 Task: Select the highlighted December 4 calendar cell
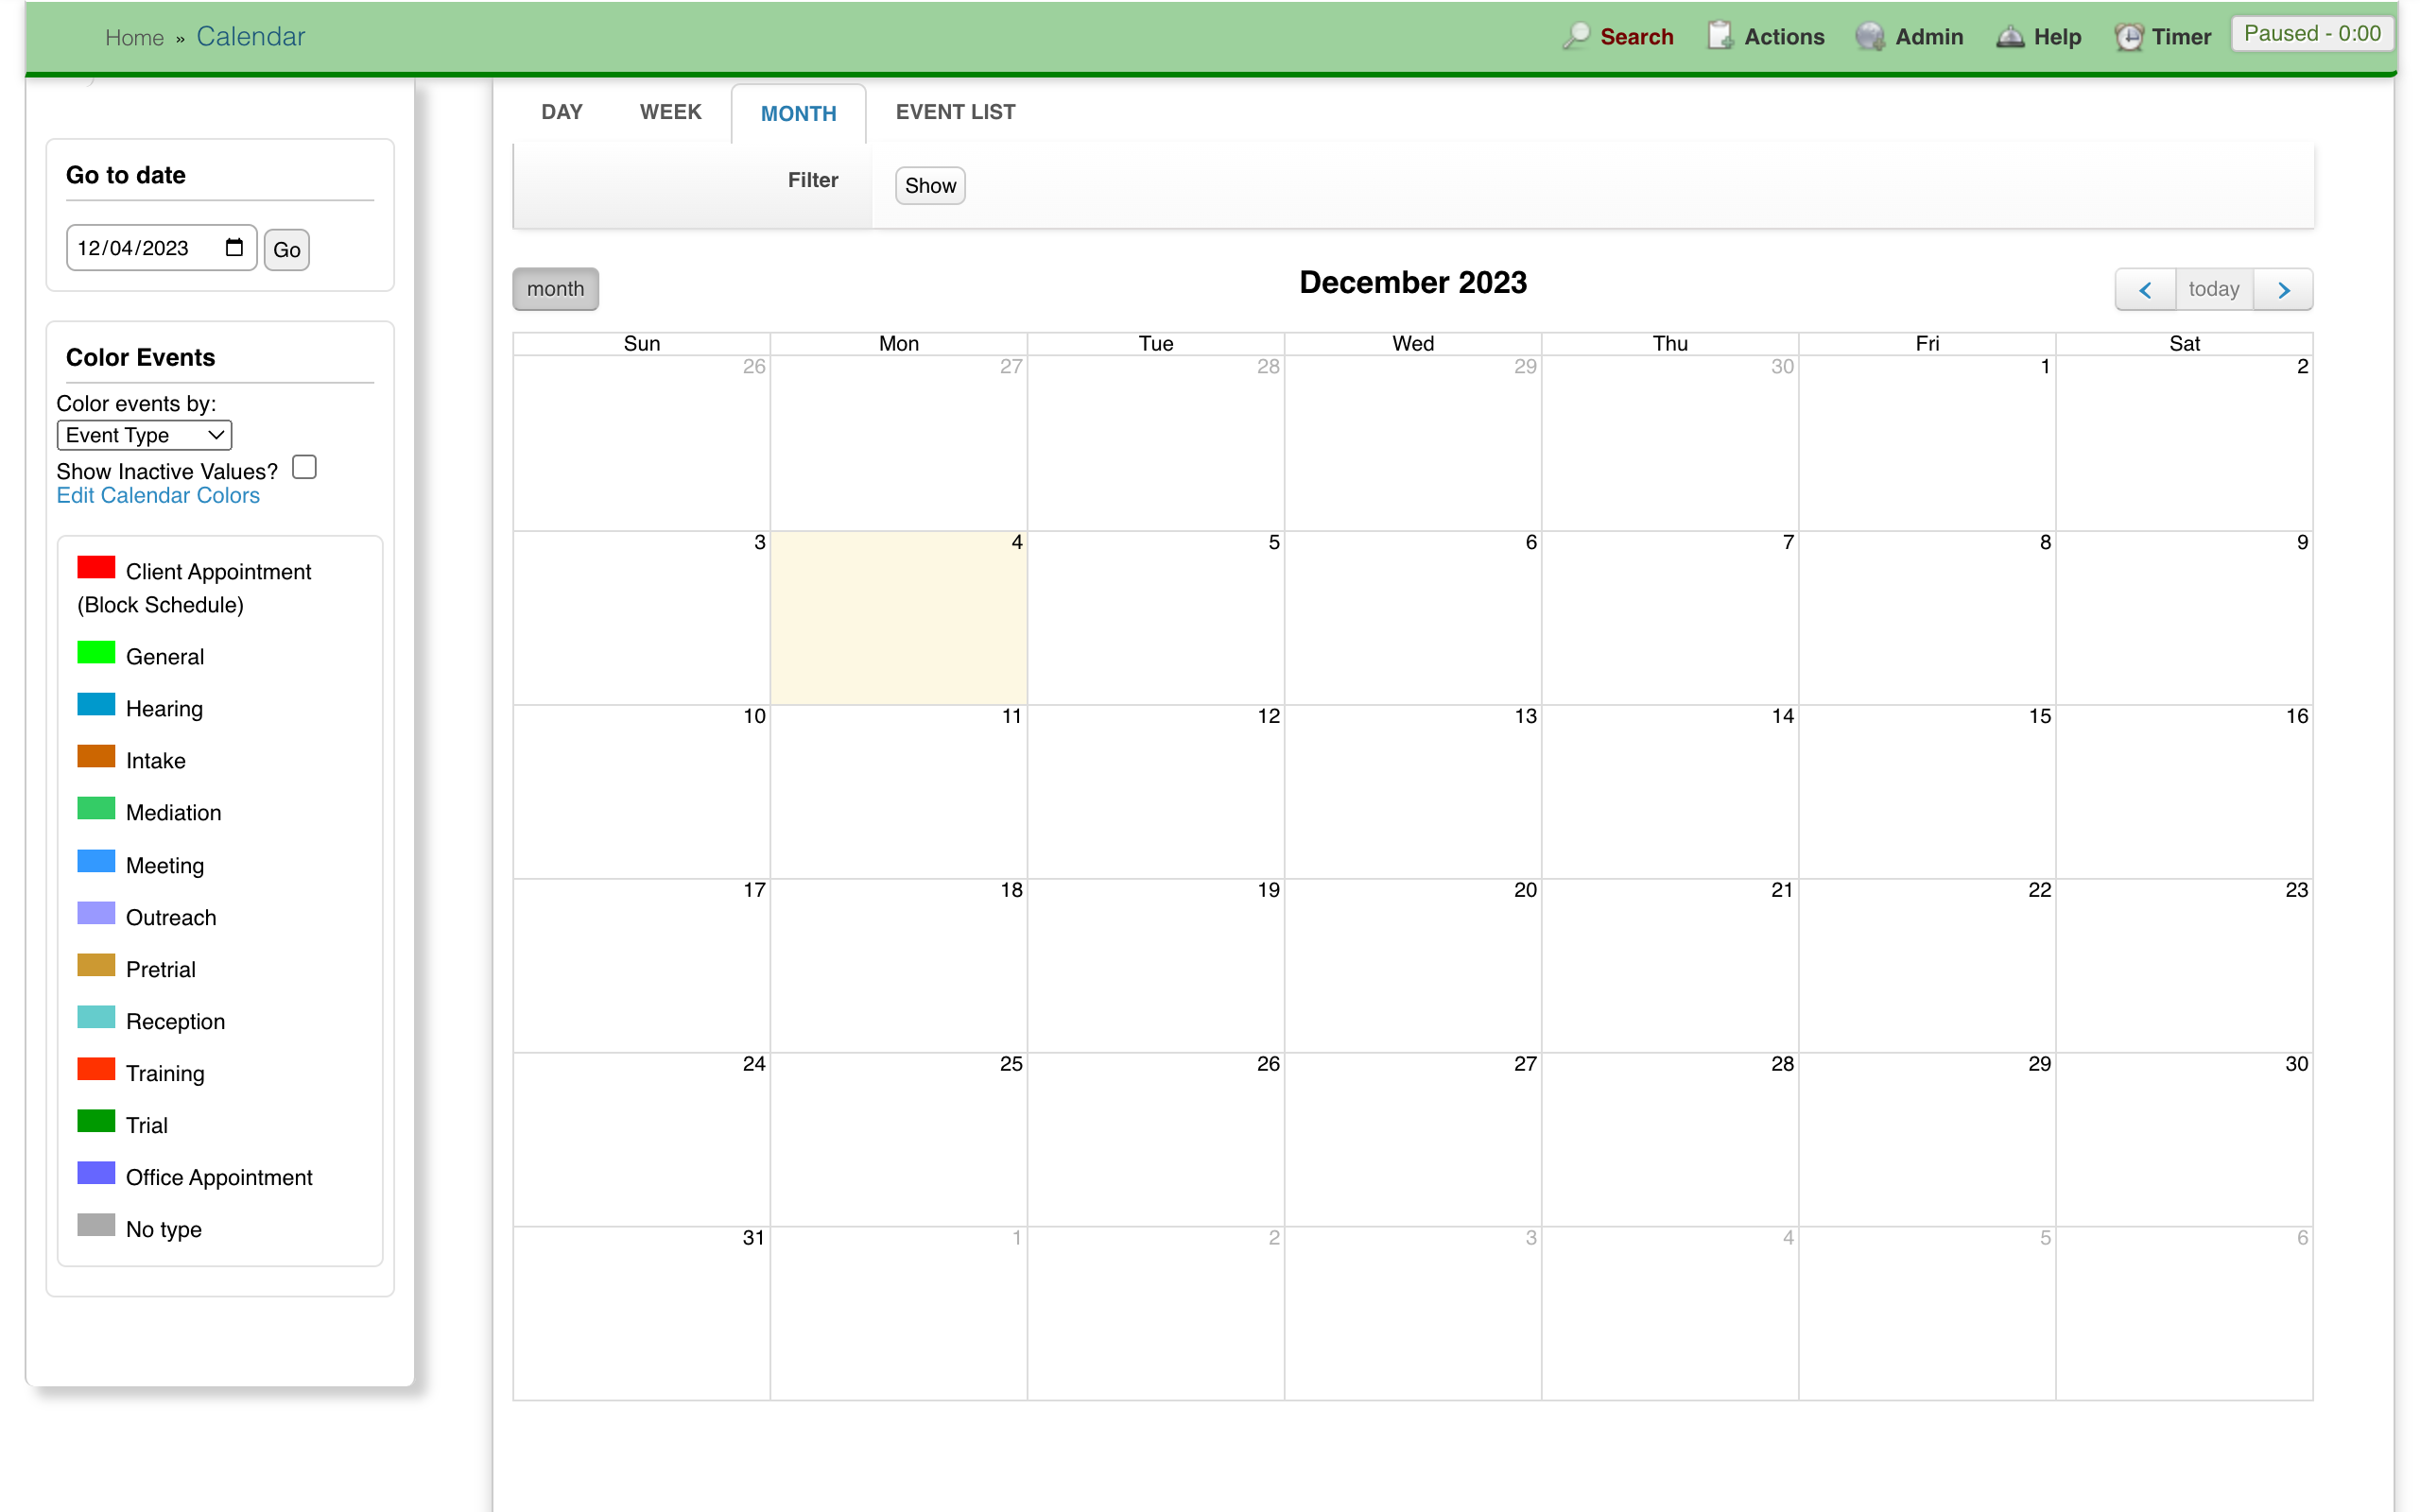tap(897, 617)
